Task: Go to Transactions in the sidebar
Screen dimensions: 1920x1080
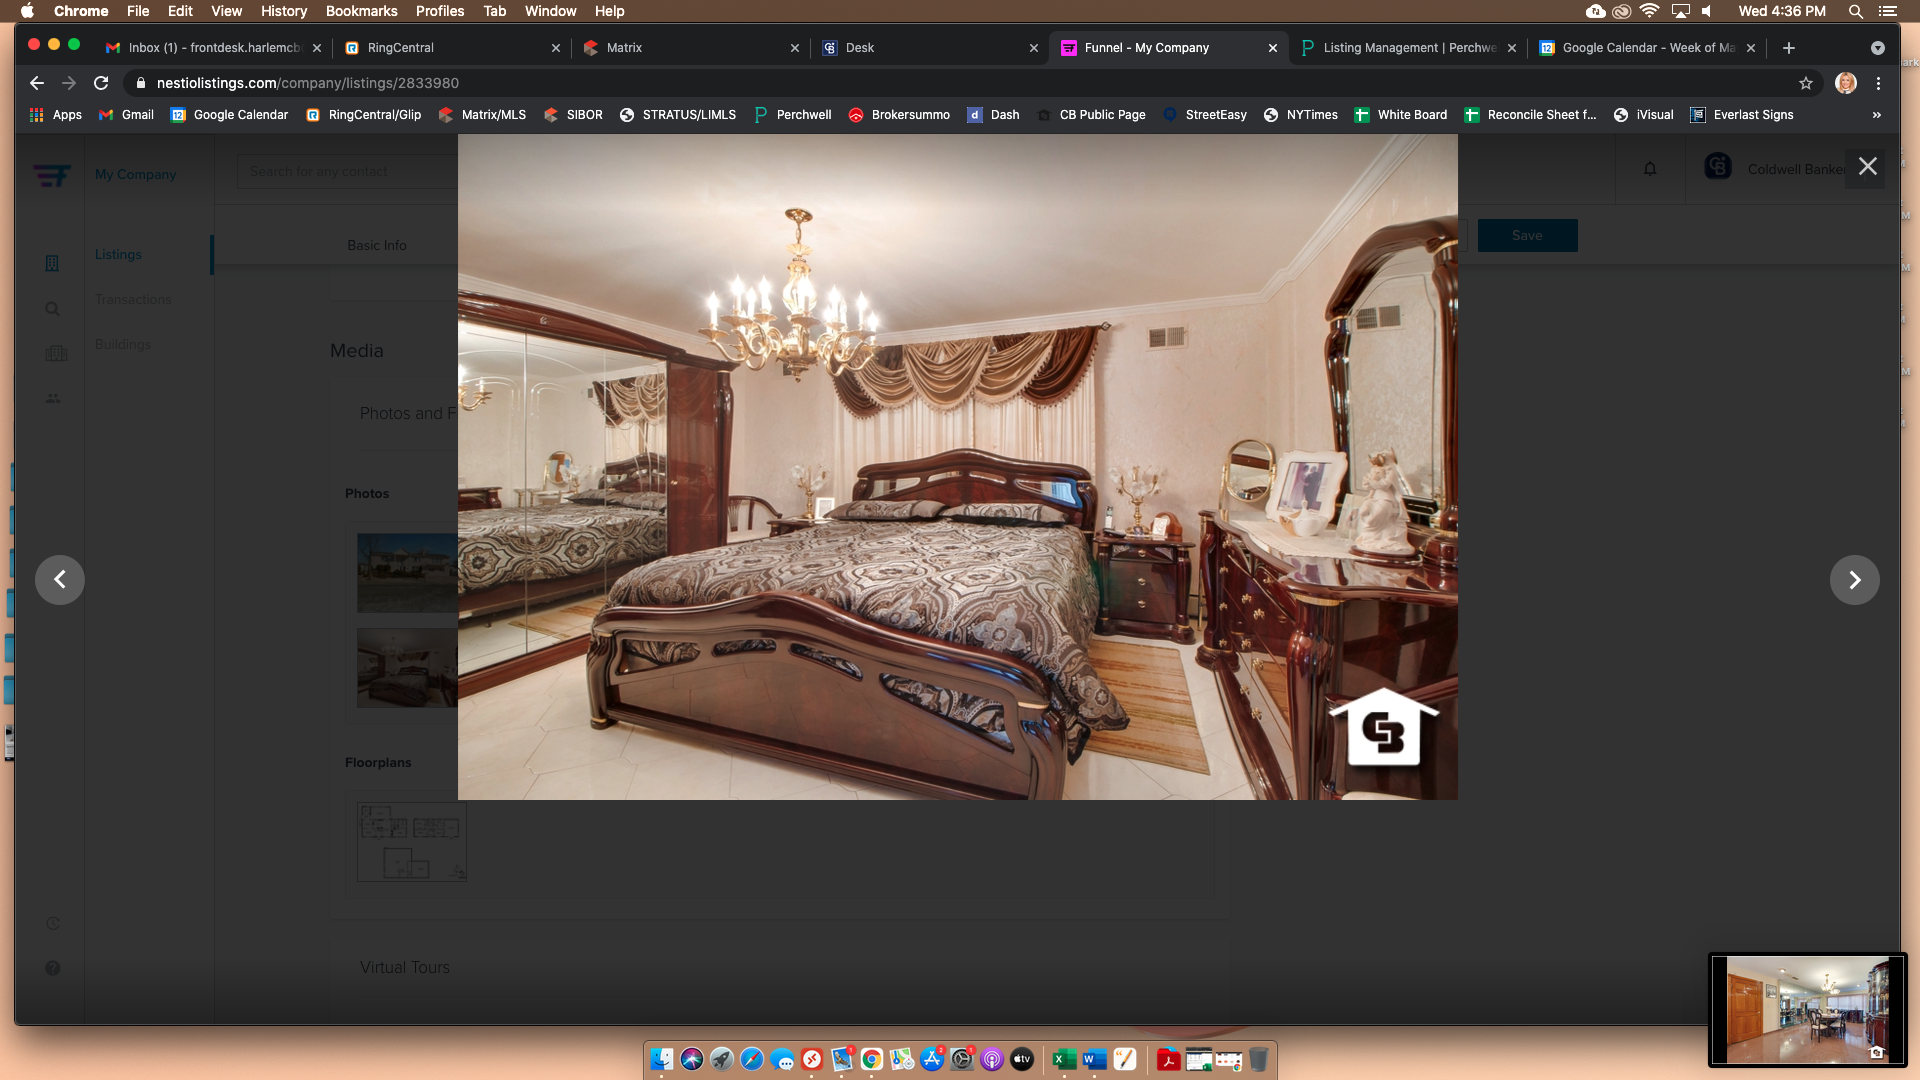Action: [133, 300]
